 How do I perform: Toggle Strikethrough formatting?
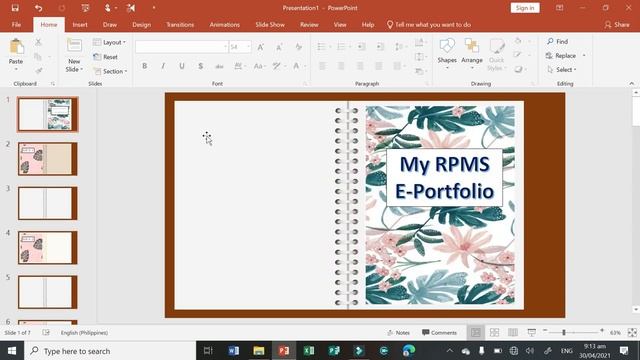pyautogui.click(x=219, y=66)
